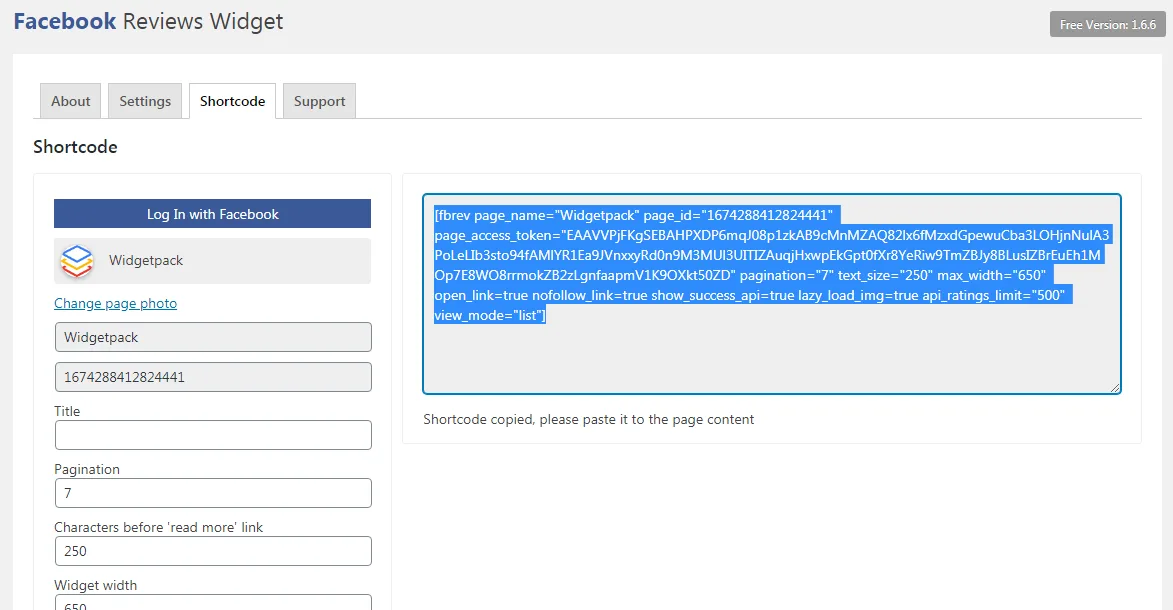The width and height of the screenshot is (1173, 610).
Task: Click the page name field containing Widgetpack
Action: tap(213, 337)
